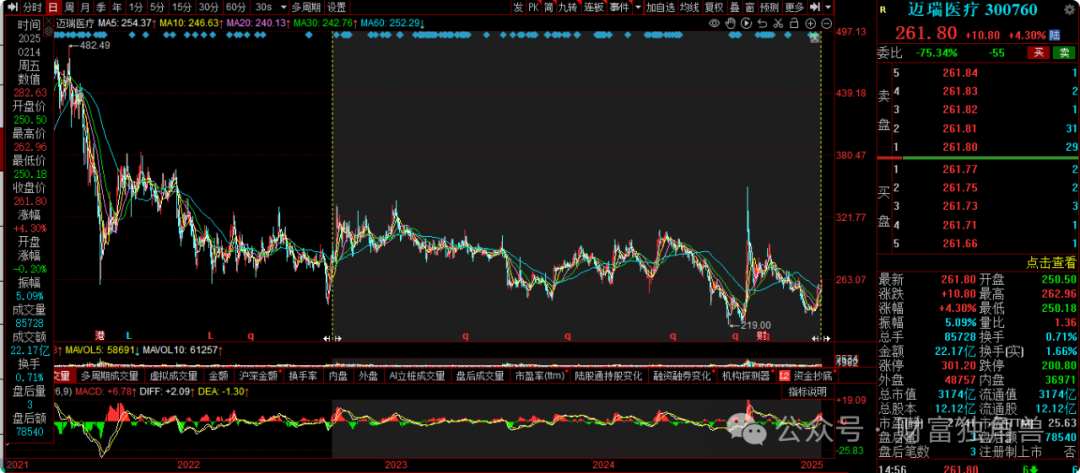This screenshot has width=1080, height=473.
Task: Open the 30s period dropdown arrow
Action: pyautogui.click(x=282, y=7)
